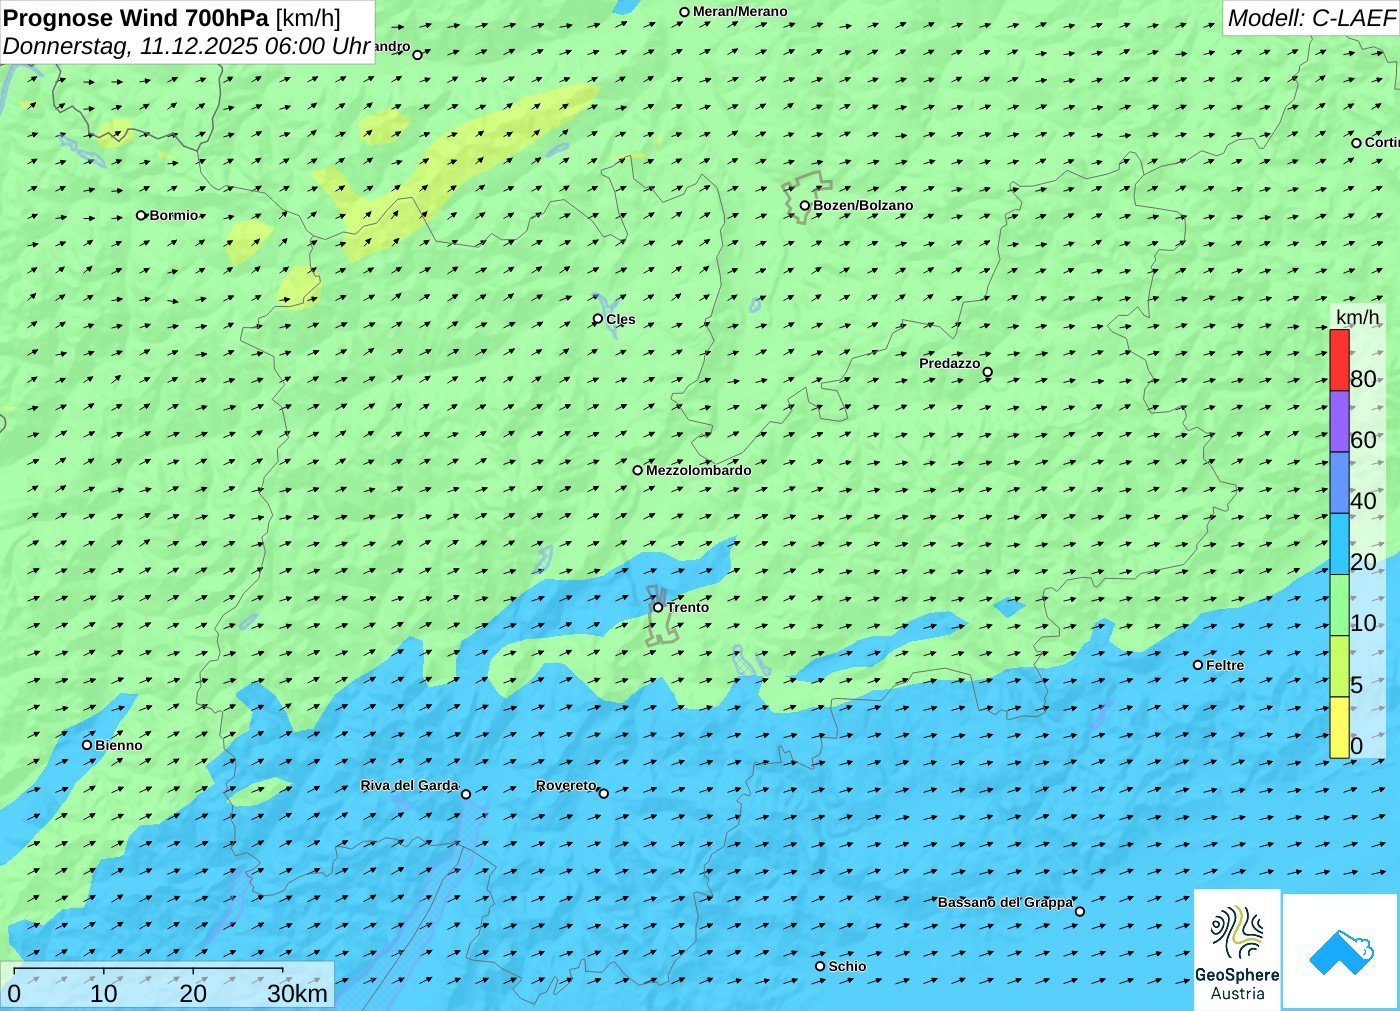Click the GeoSphere Austria logo
Image resolution: width=1400 pixels, height=1011 pixels.
[1237, 949]
